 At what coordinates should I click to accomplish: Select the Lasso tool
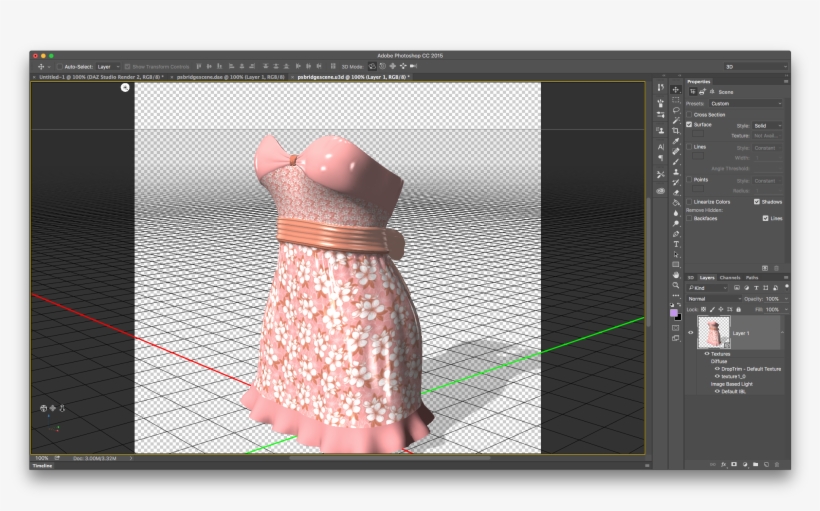676,110
